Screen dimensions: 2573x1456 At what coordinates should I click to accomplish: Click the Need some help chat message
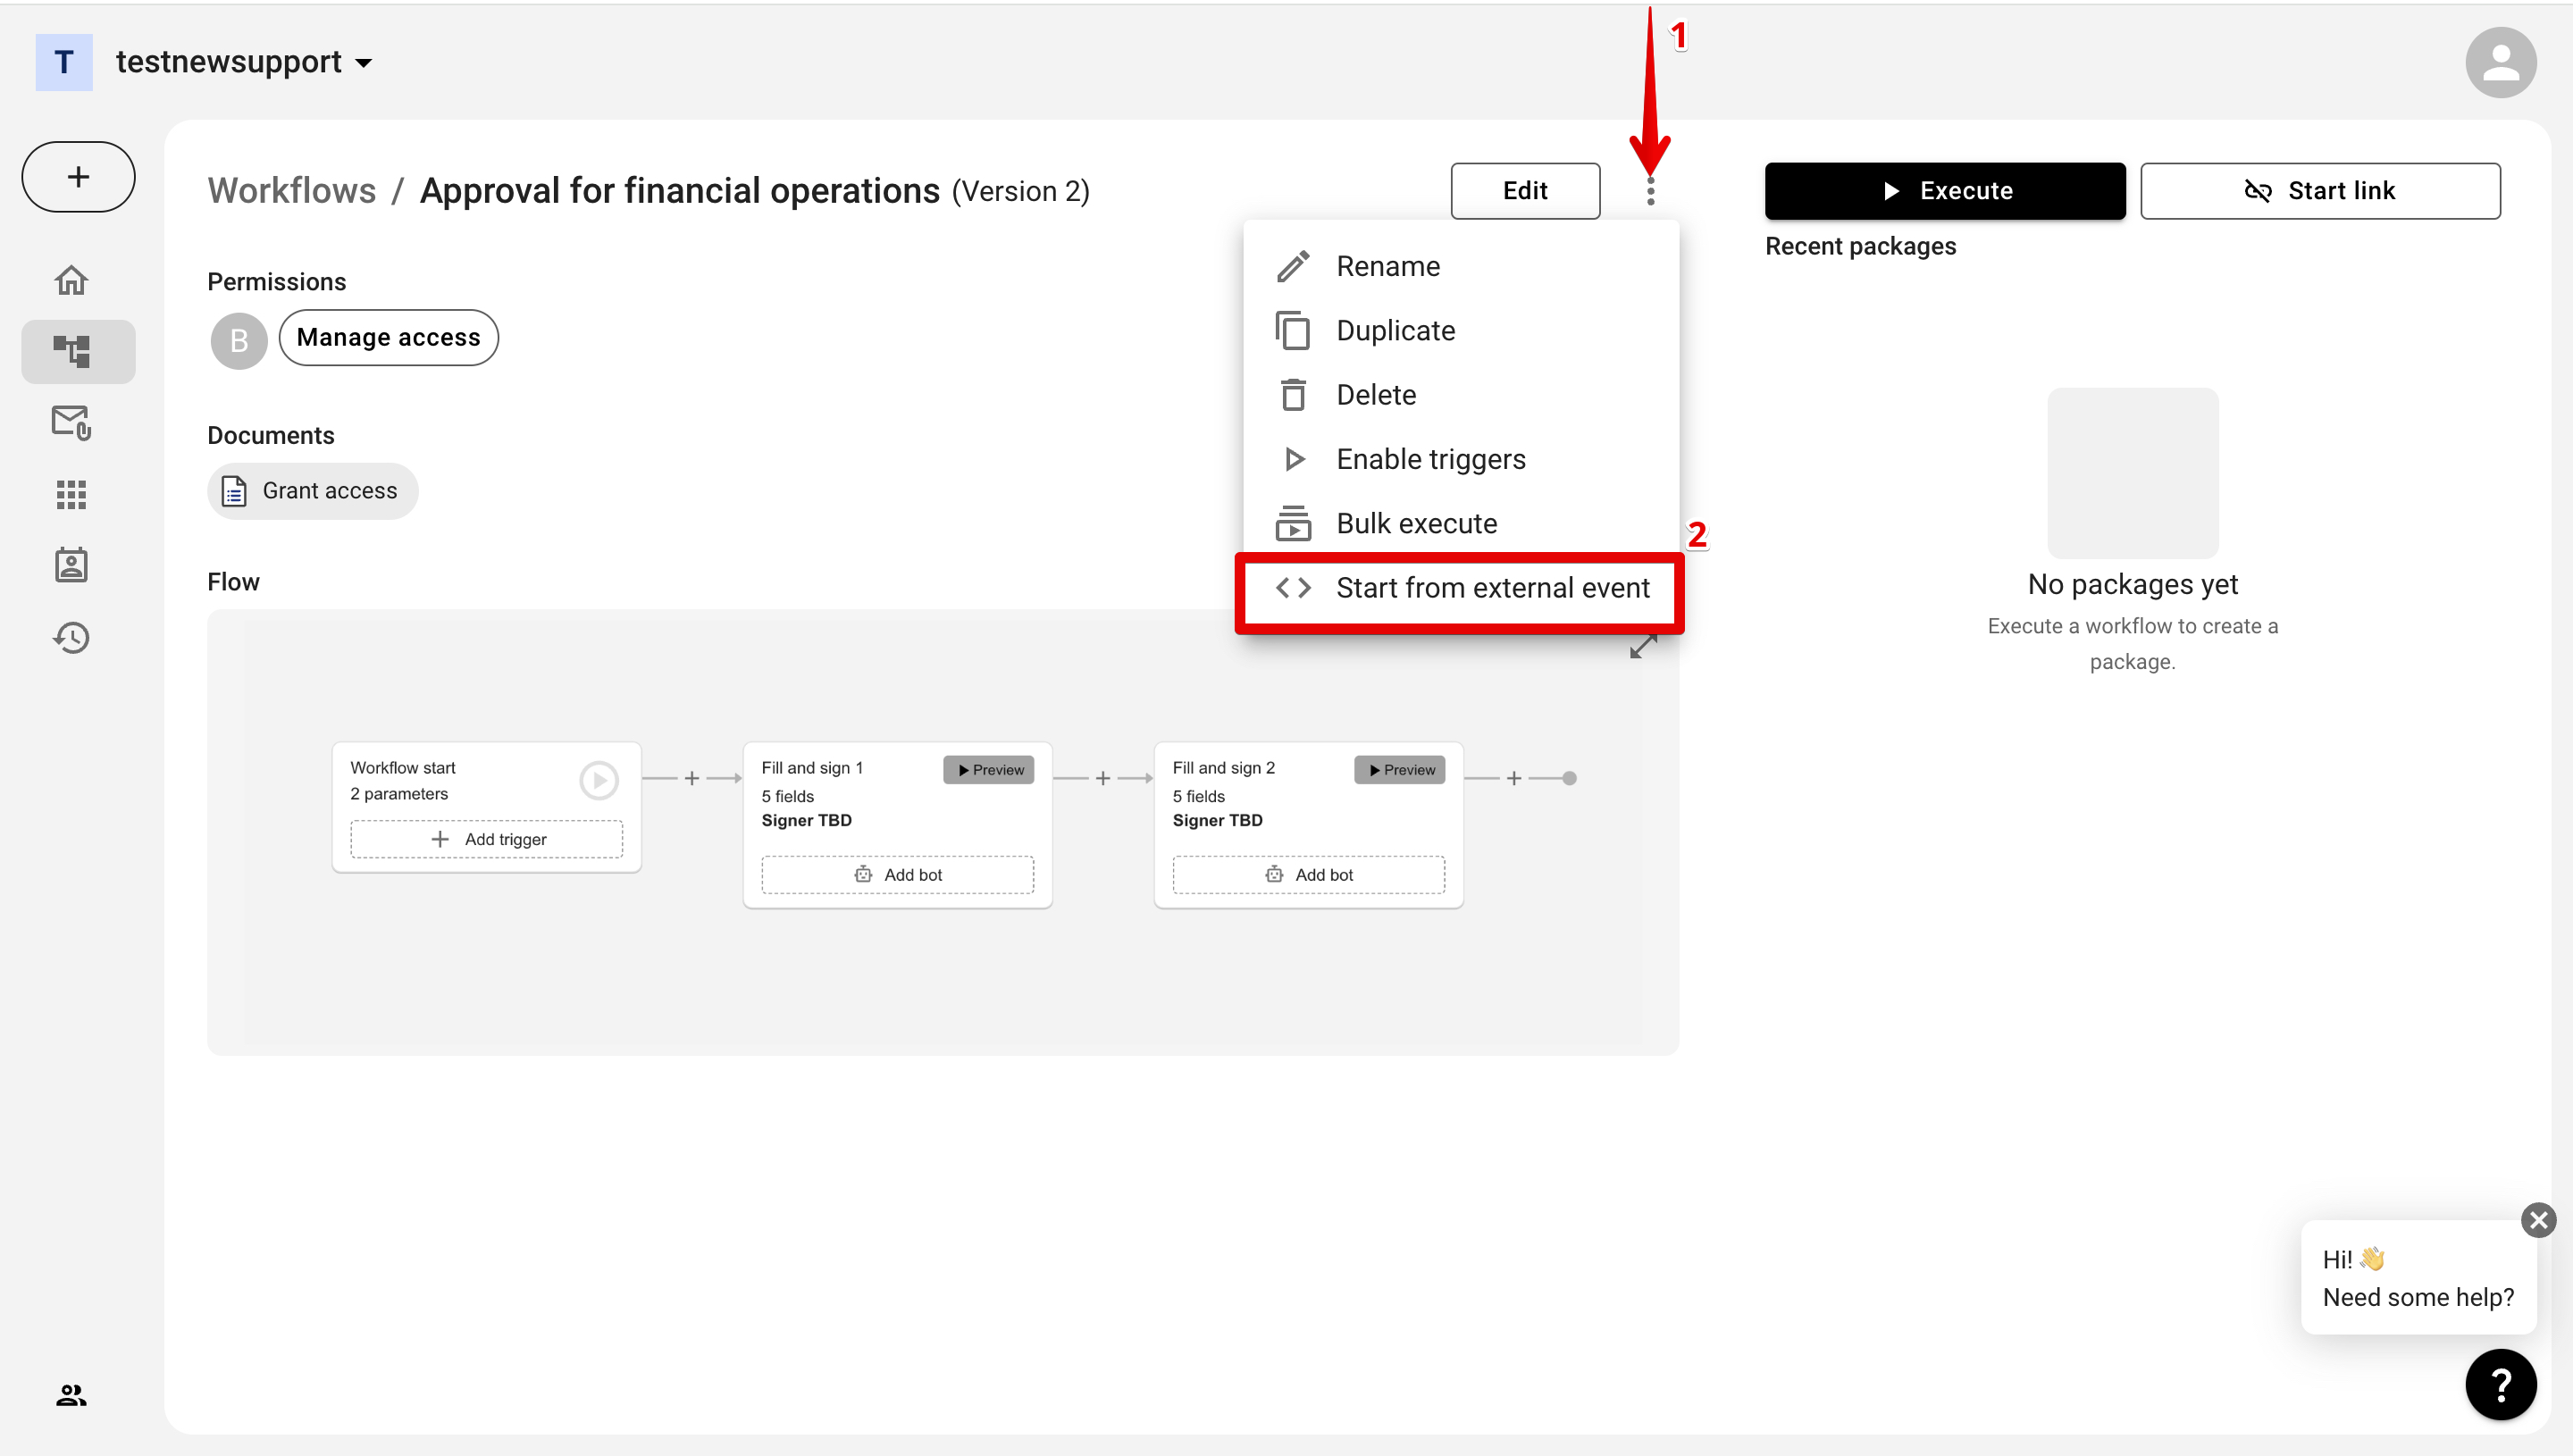click(x=2418, y=1278)
